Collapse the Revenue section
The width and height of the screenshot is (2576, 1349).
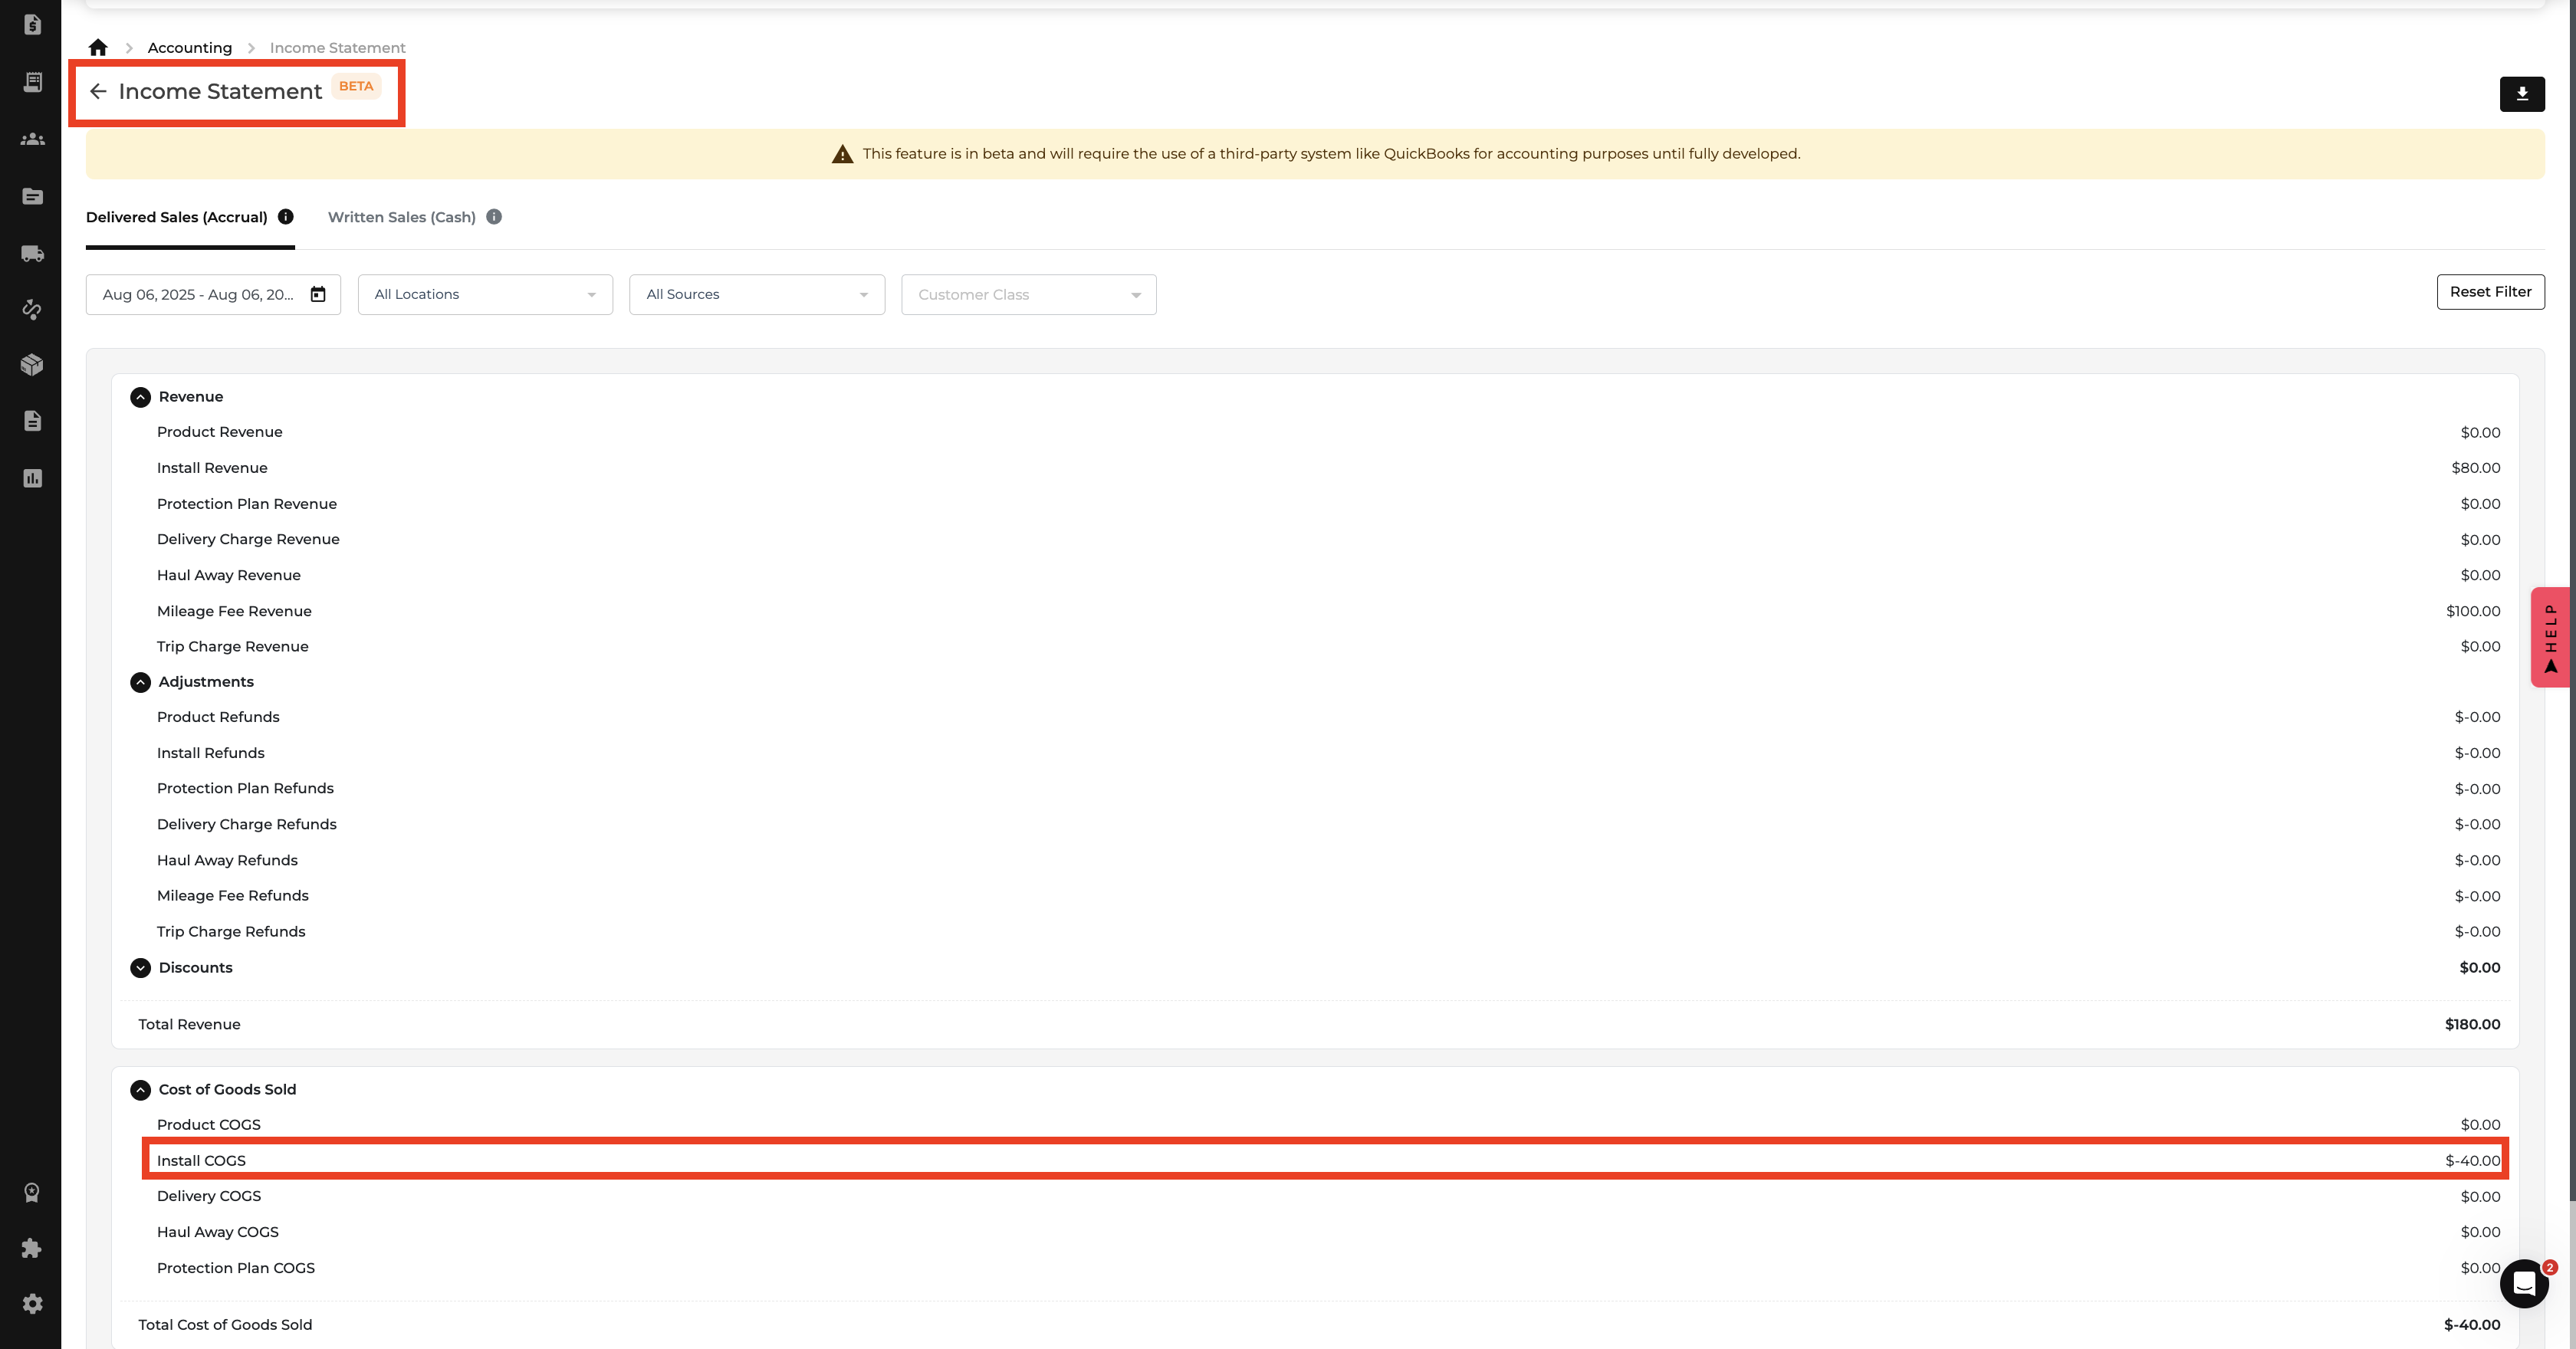[140, 397]
